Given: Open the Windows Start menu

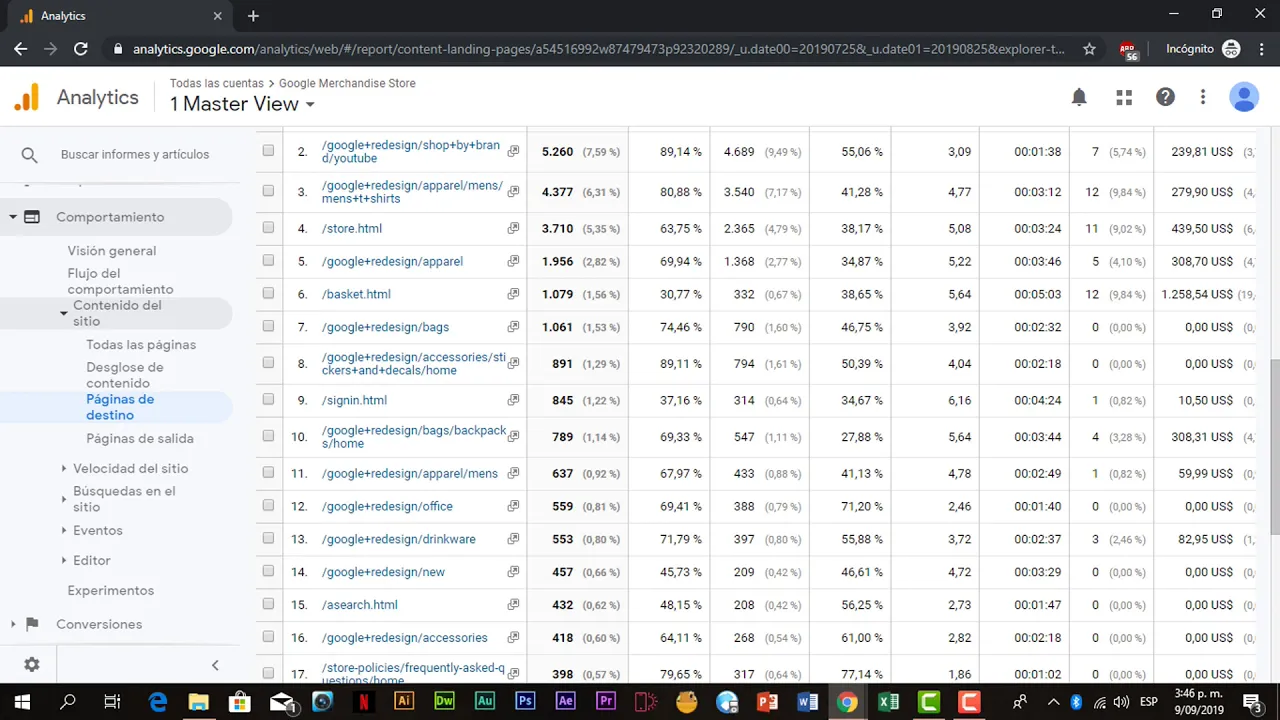Looking at the screenshot, I should click(x=21, y=702).
